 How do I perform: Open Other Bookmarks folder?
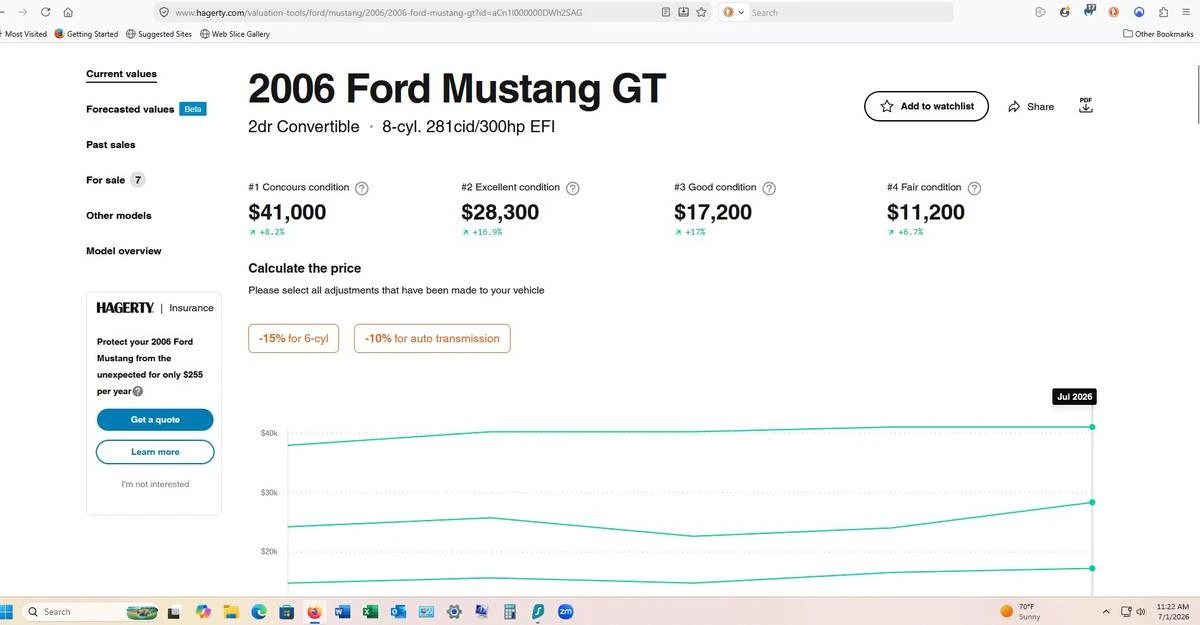(1158, 34)
